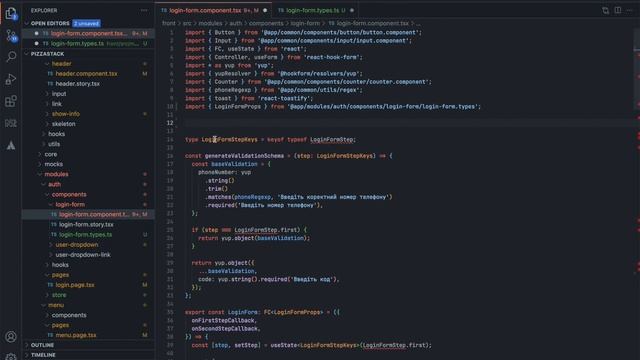
Task: Click the LoginFormStep identifier on line 14
Action: [x=331, y=140]
